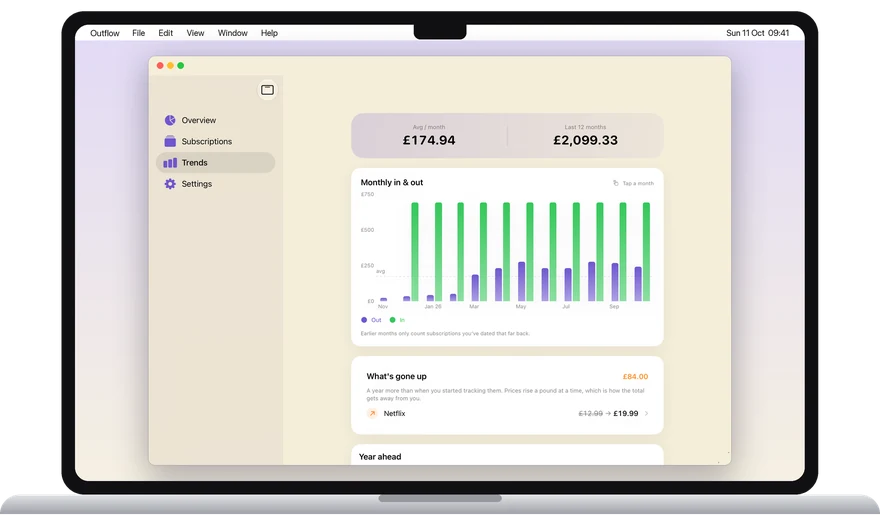Screen dimensions: 880x516
Task: Select the green bar above the Mar label
Action: (x=483, y=252)
